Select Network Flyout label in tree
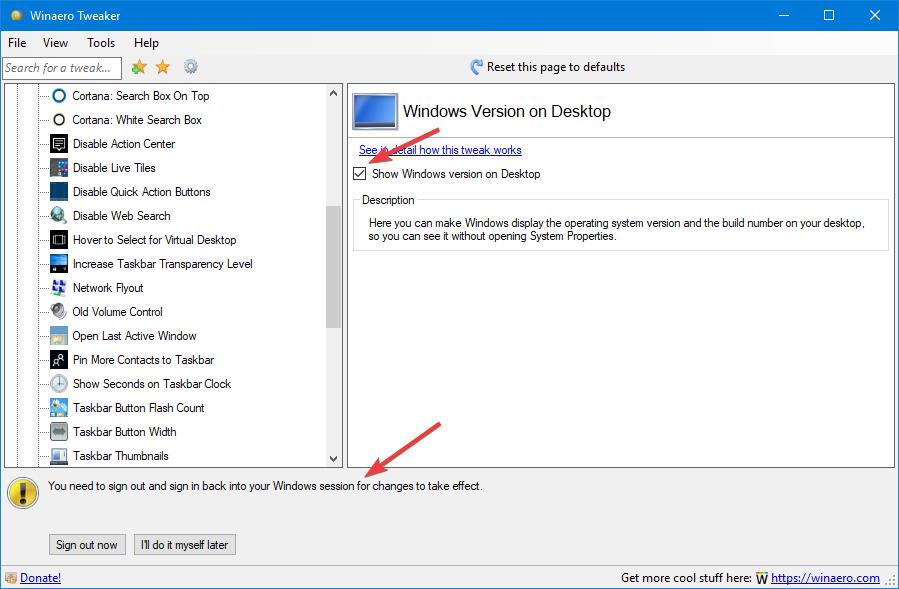Viewport: 899px width, 589px height. [108, 288]
